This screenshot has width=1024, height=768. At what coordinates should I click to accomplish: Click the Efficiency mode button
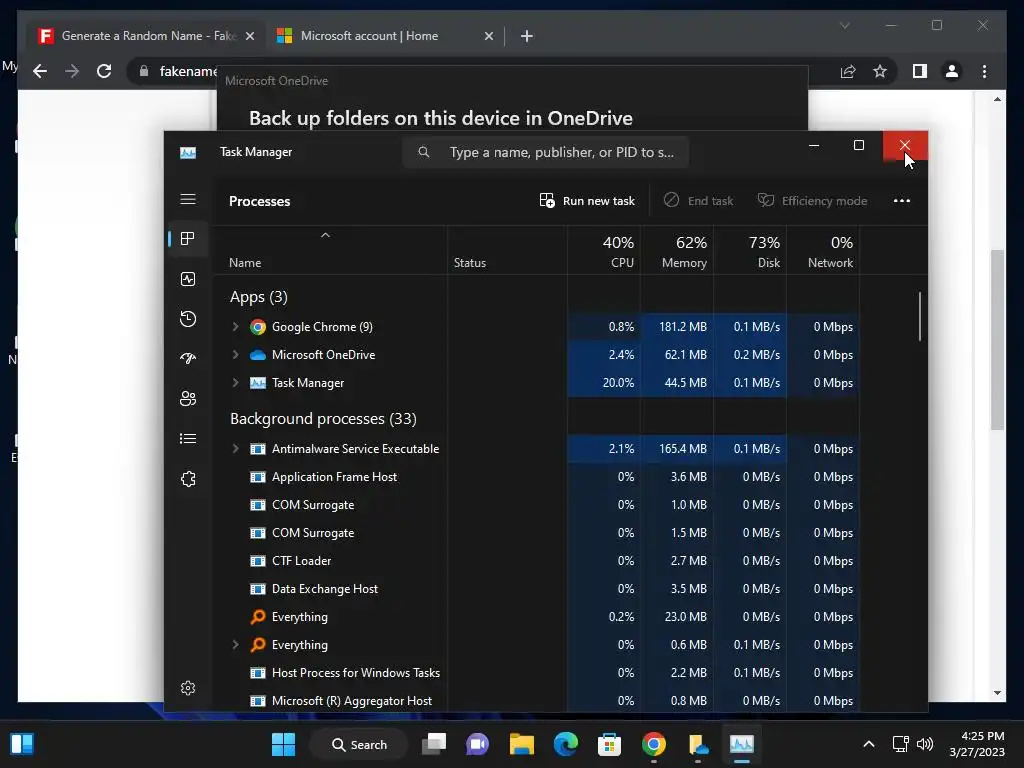click(812, 200)
